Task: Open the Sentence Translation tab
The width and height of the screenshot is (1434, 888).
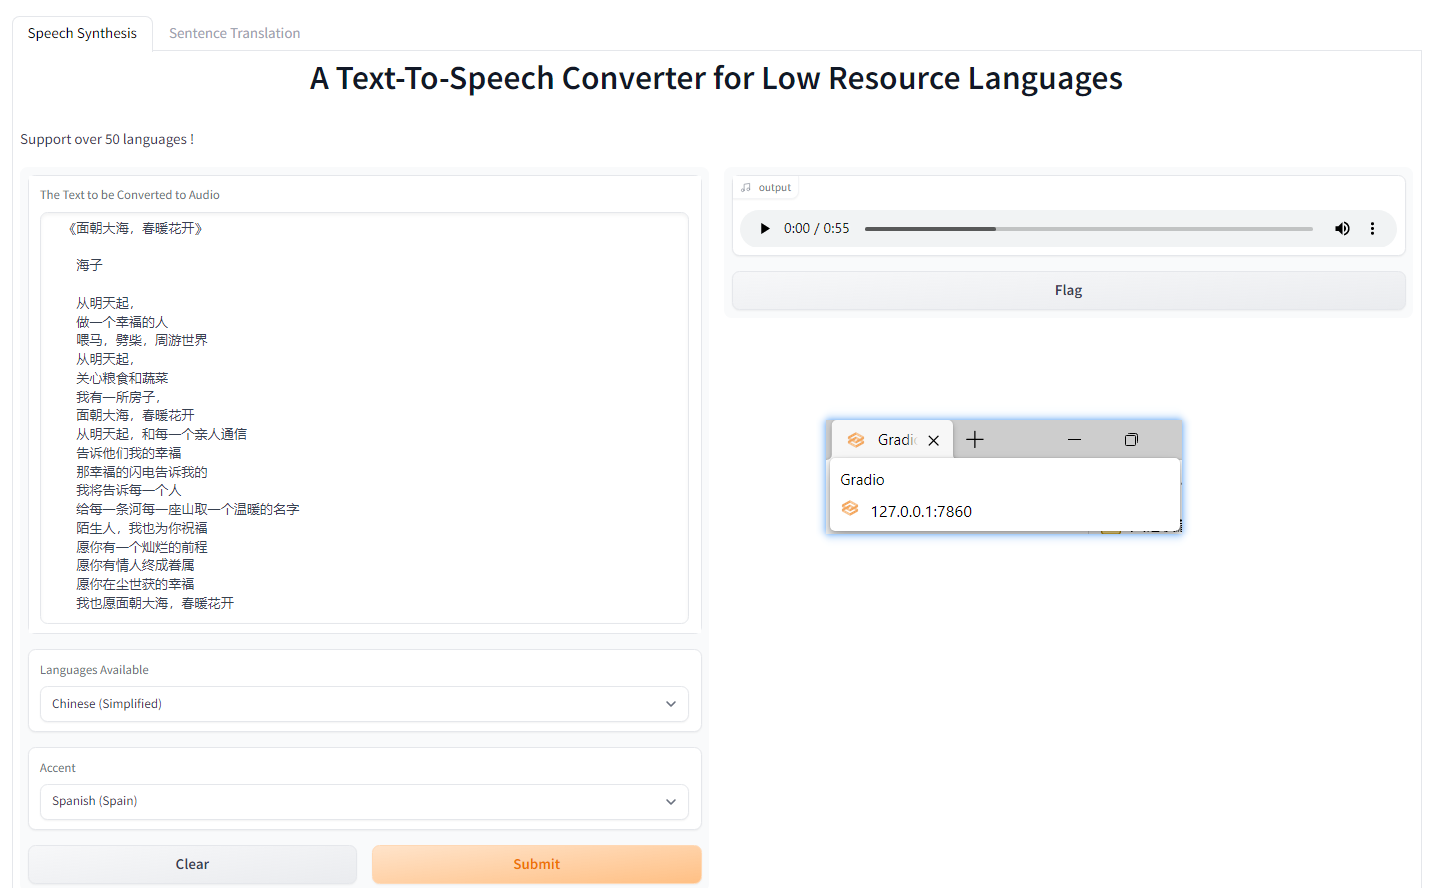Action: 234,33
